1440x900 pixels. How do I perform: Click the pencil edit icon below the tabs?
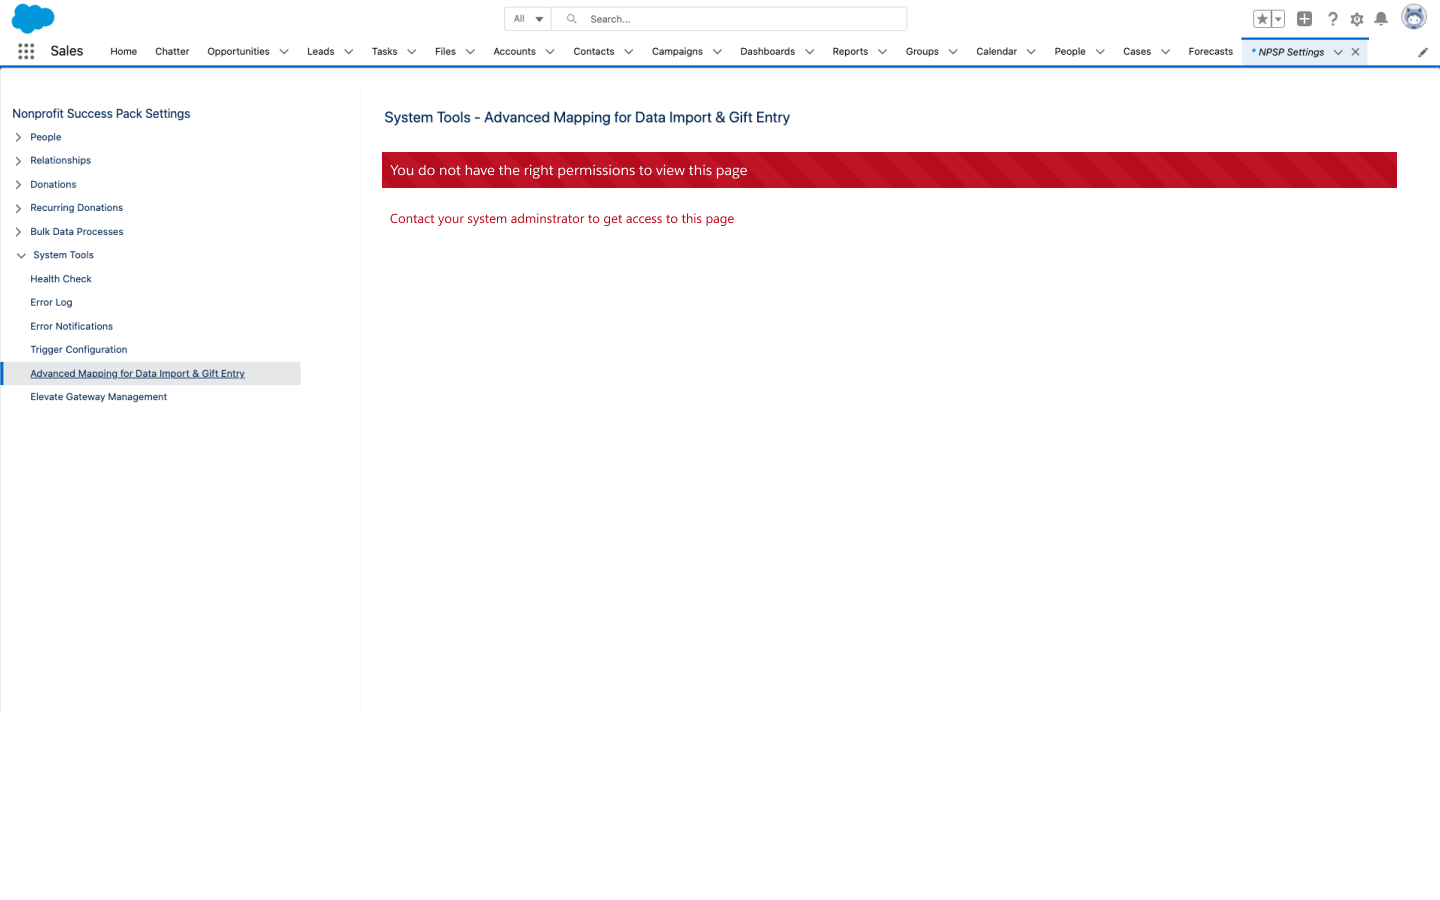coord(1423,51)
